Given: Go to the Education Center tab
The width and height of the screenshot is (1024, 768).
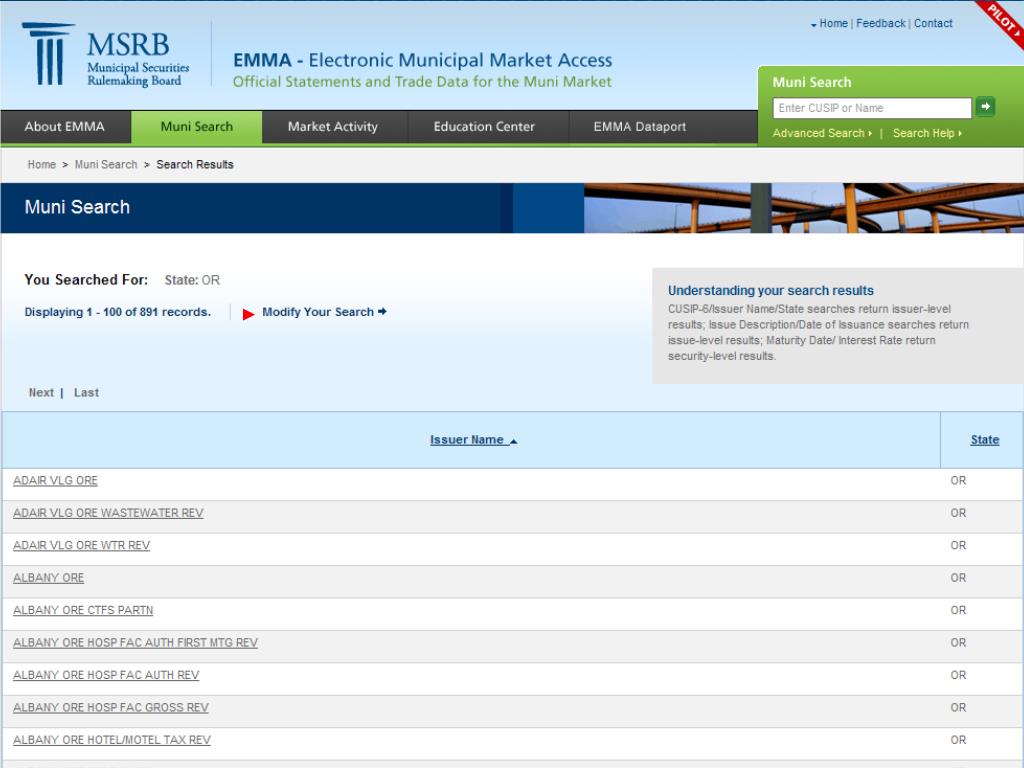Looking at the screenshot, I should tap(484, 127).
